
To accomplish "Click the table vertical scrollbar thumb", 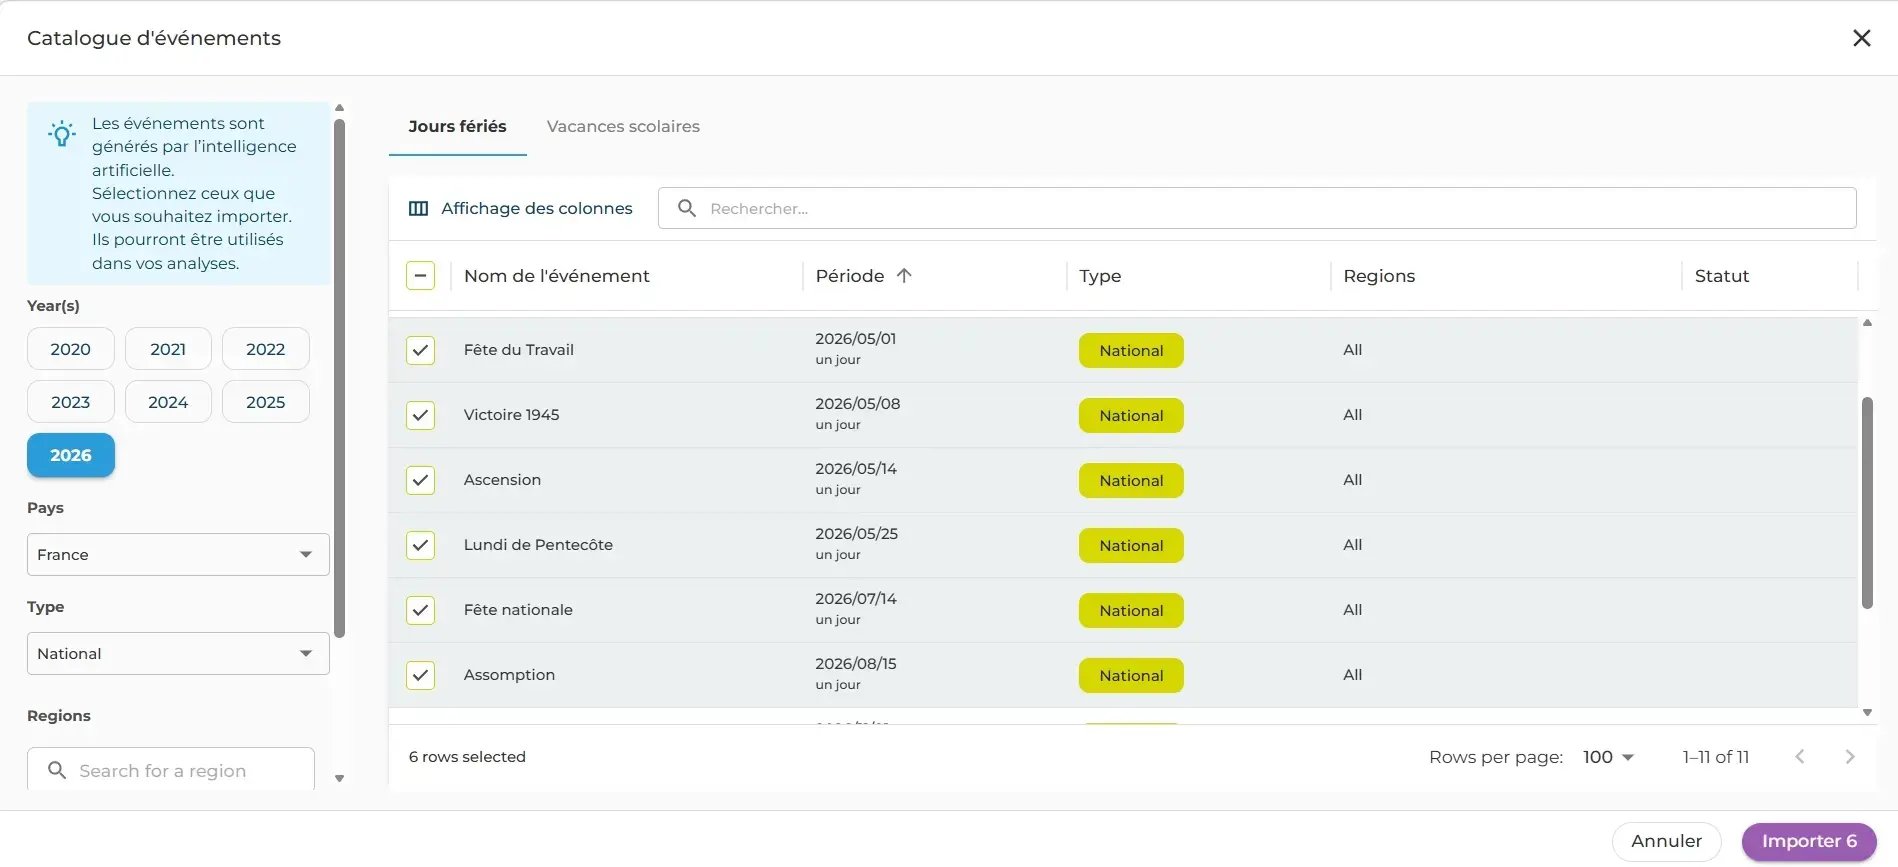I will coord(1867,503).
